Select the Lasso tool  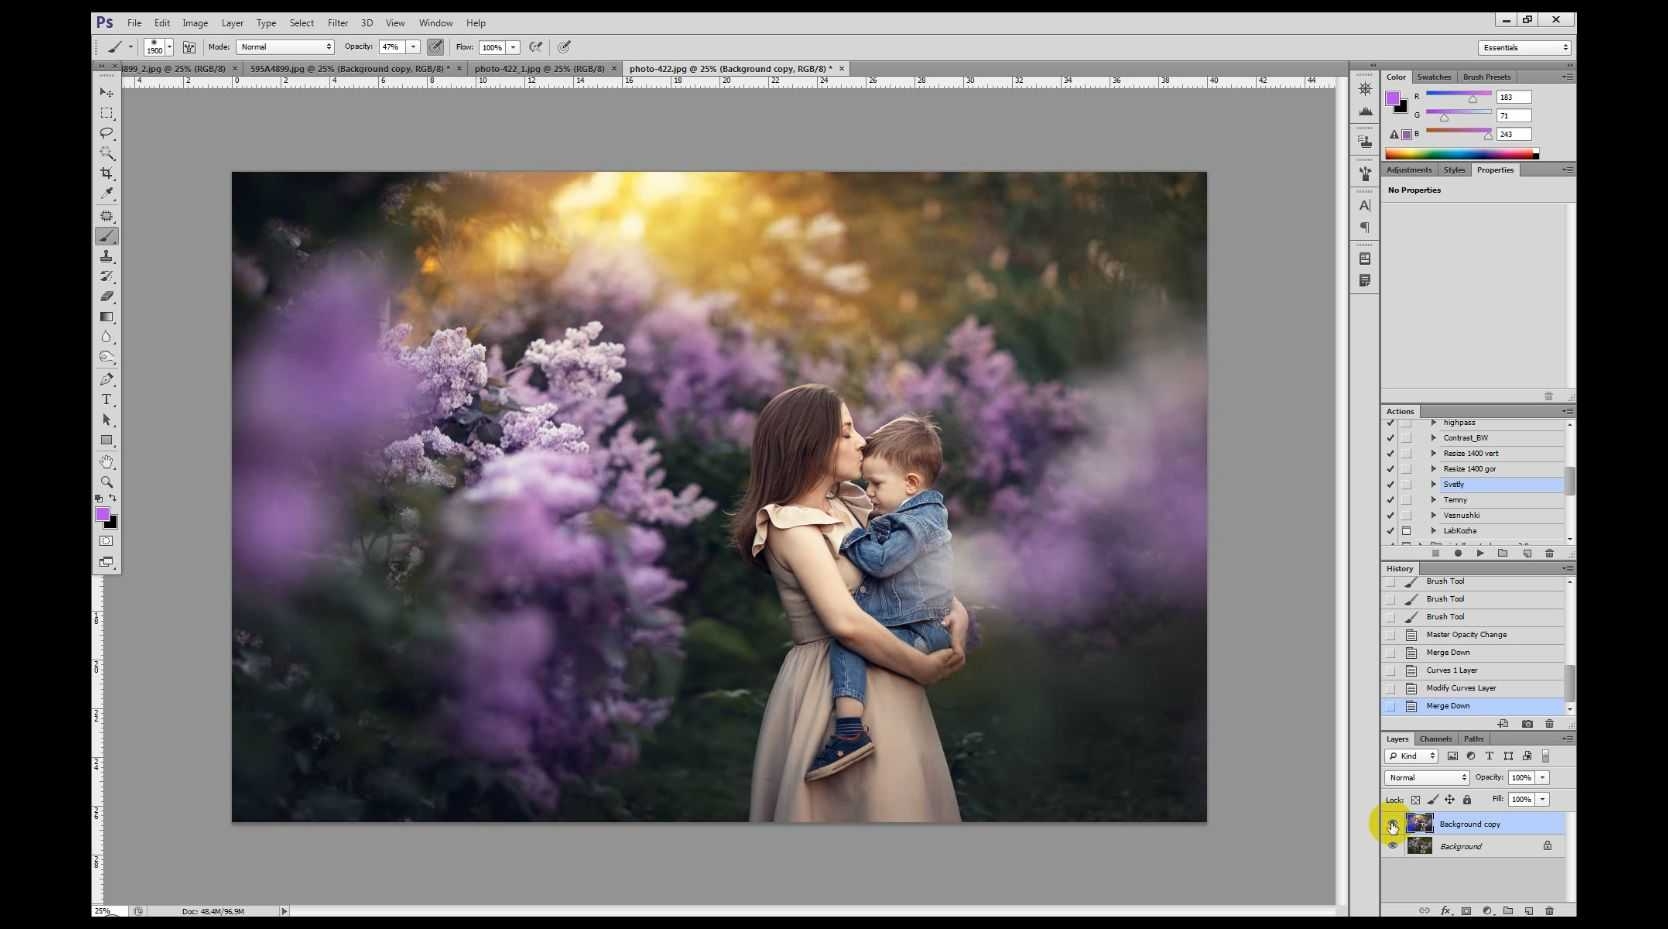[x=107, y=133]
